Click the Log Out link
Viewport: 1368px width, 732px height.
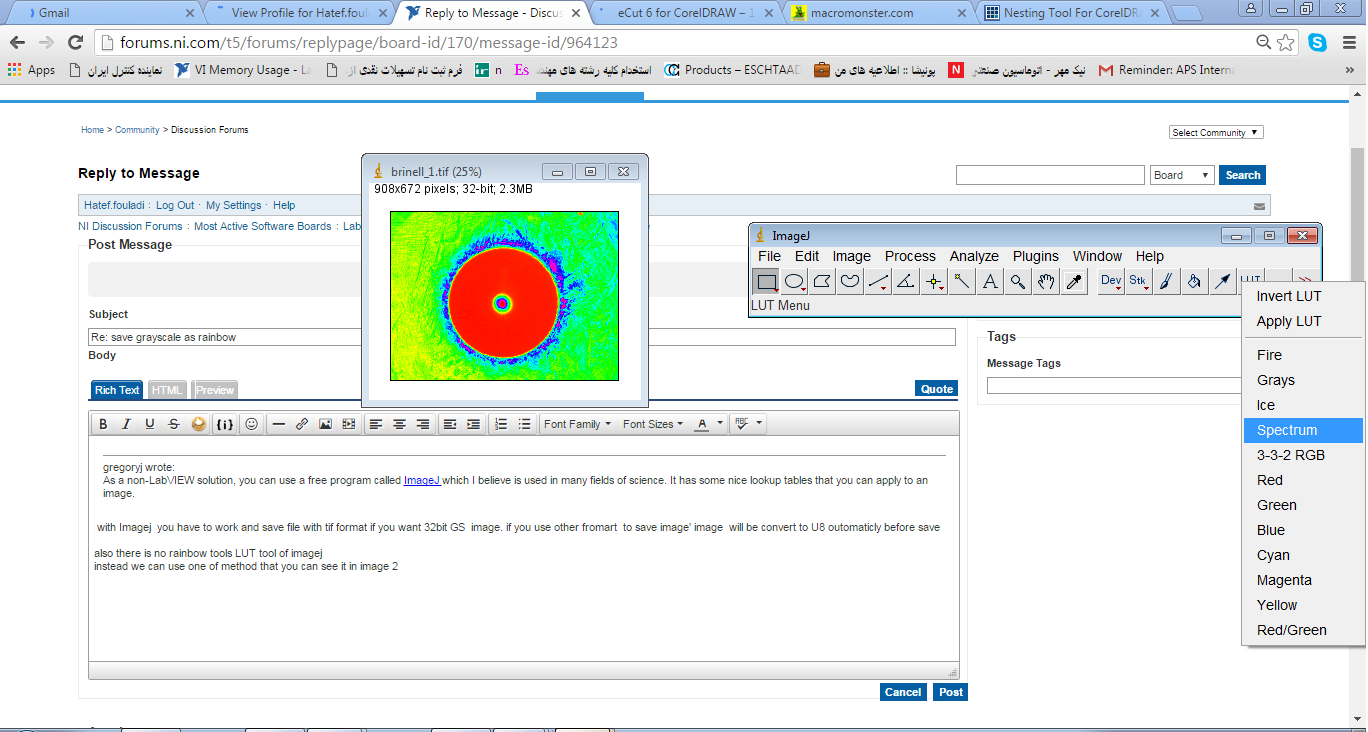point(175,205)
